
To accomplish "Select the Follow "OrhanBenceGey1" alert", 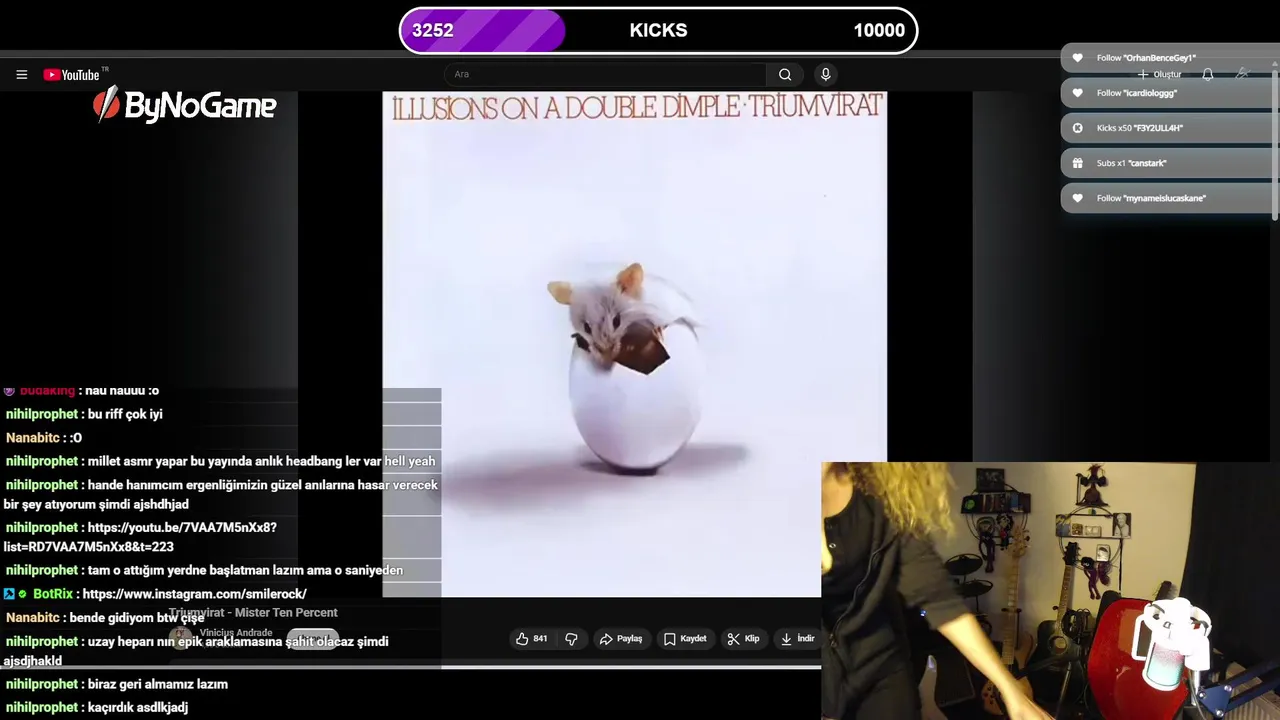I will coord(1168,58).
